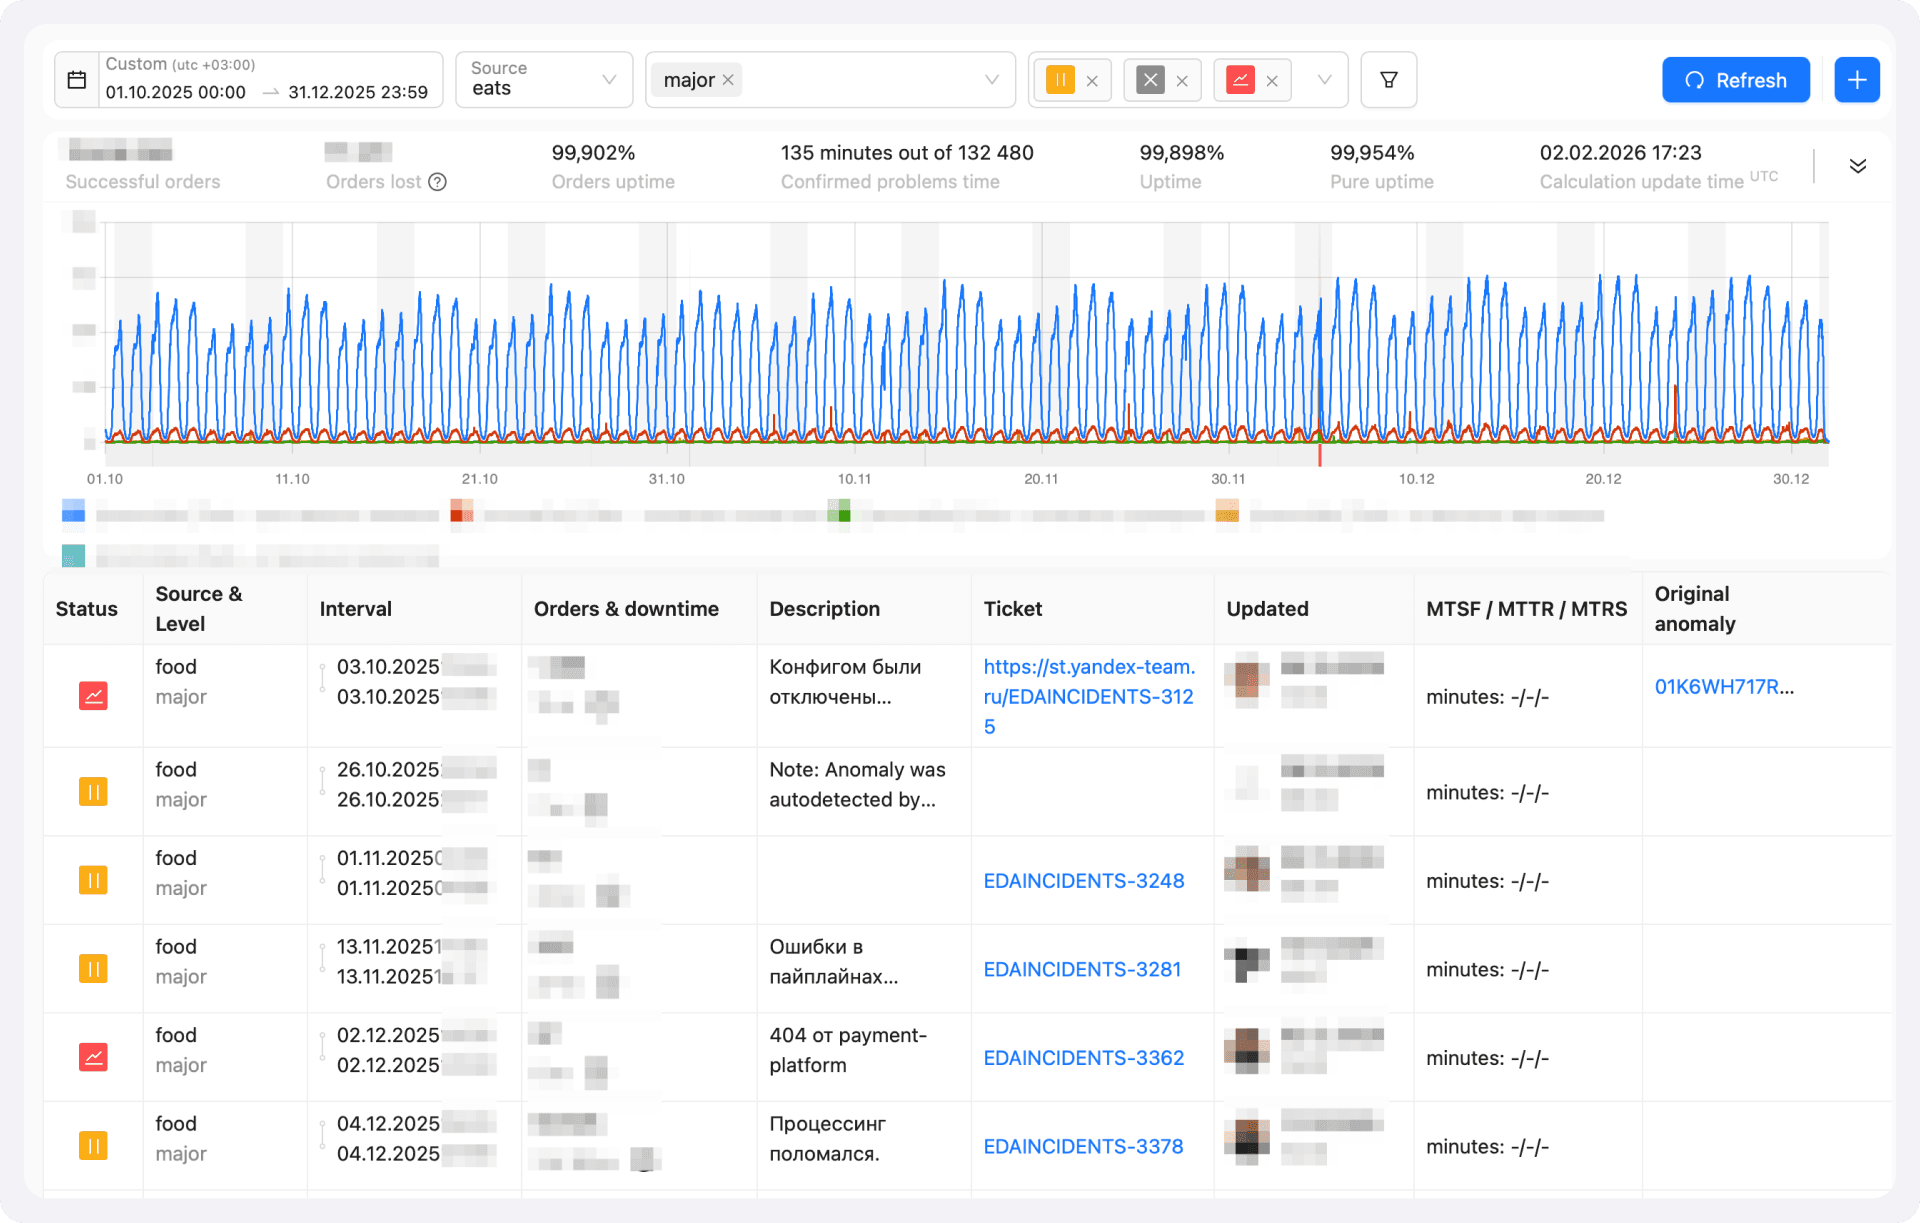Click red chart status icon on 02.12.2025 row

pyautogui.click(x=93, y=1057)
